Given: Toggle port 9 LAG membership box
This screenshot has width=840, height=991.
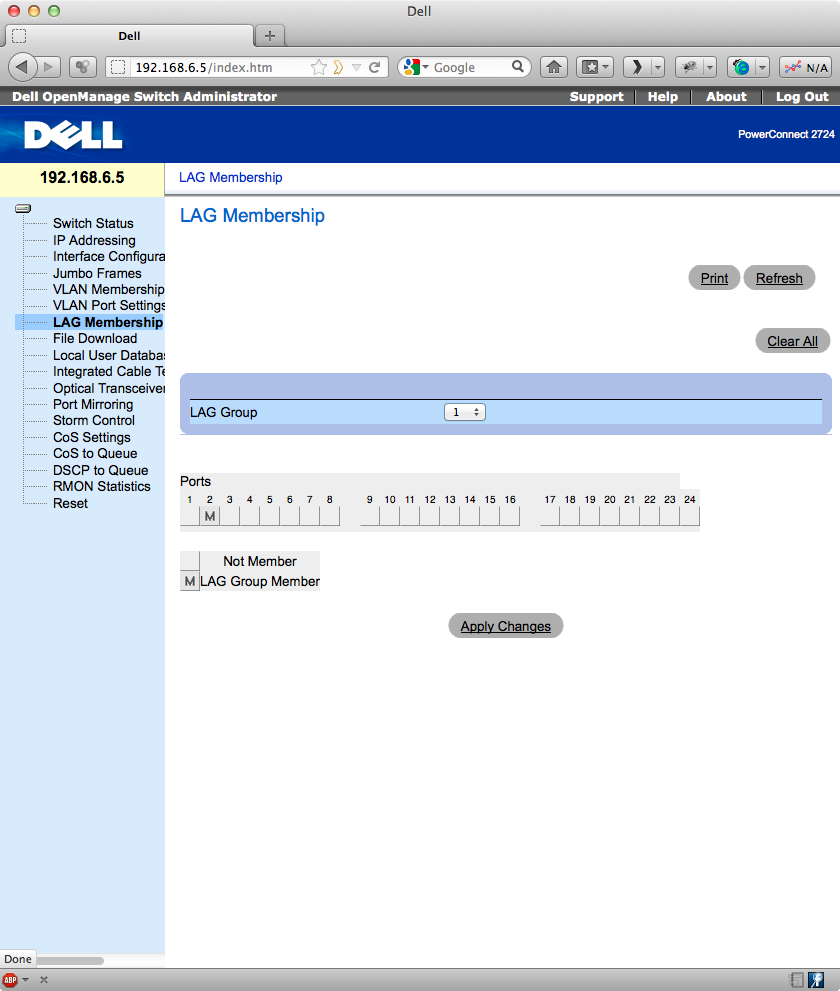Looking at the screenshot, I should [x=370, y=516].
